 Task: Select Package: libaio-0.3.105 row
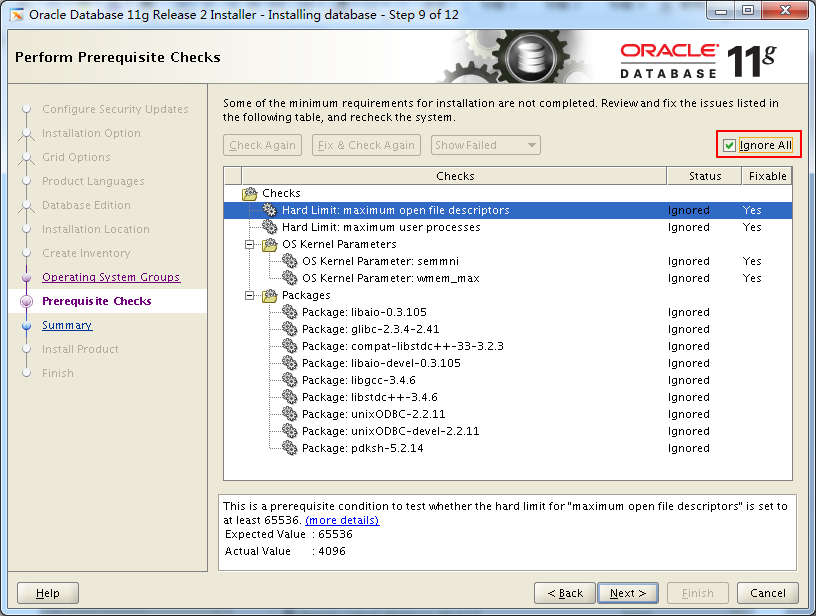(508, 312)
